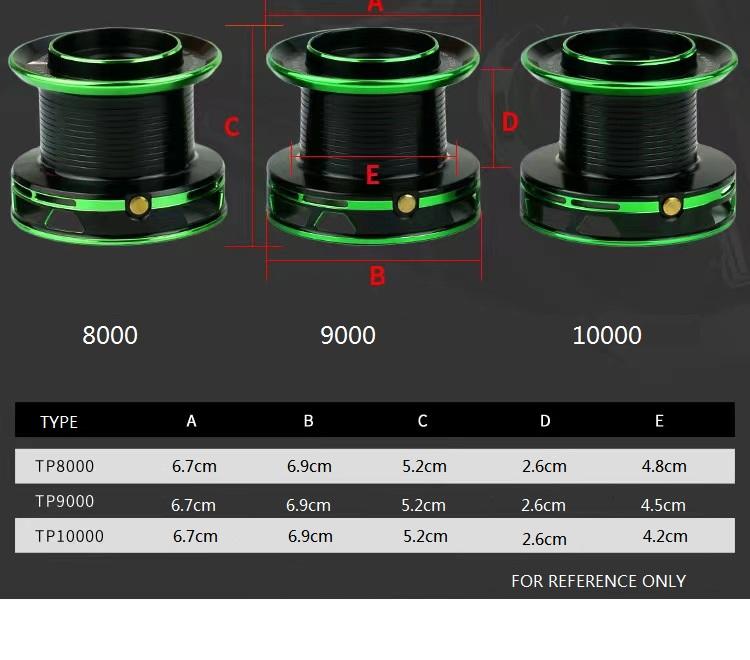Click the E column header in the table
750x660 pixels.
(x=659, y=421)
